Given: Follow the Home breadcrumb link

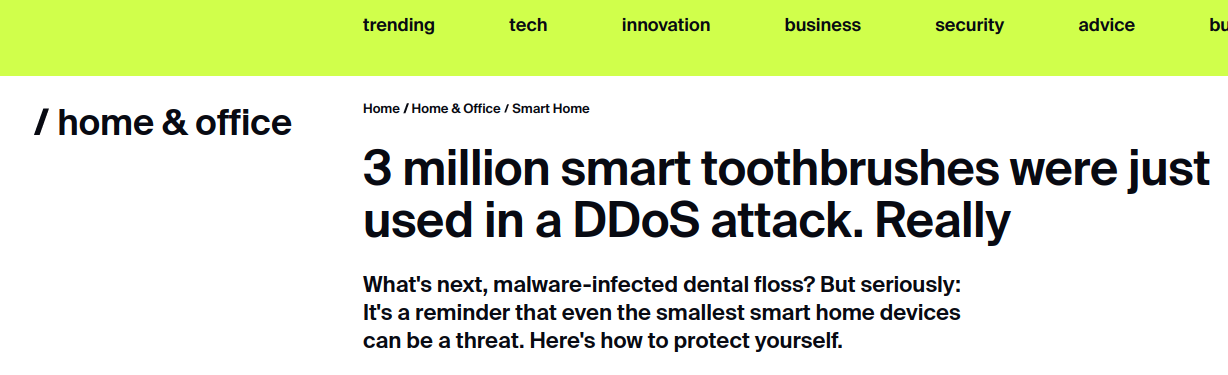Looking at the screenshot, I should [x=381, y=108].
